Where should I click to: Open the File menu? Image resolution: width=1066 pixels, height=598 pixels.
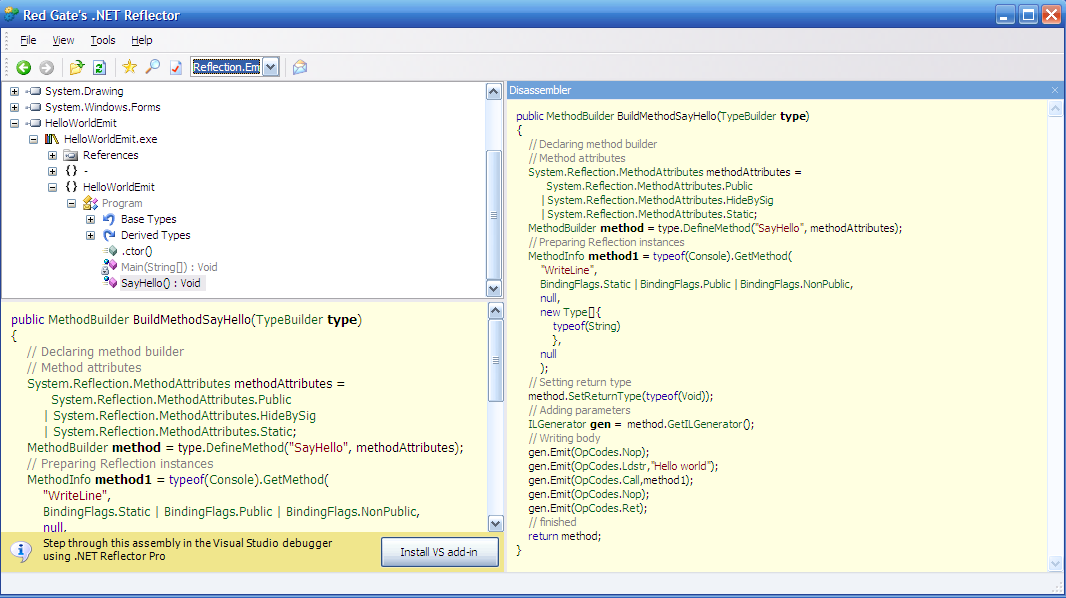point(28,40)
